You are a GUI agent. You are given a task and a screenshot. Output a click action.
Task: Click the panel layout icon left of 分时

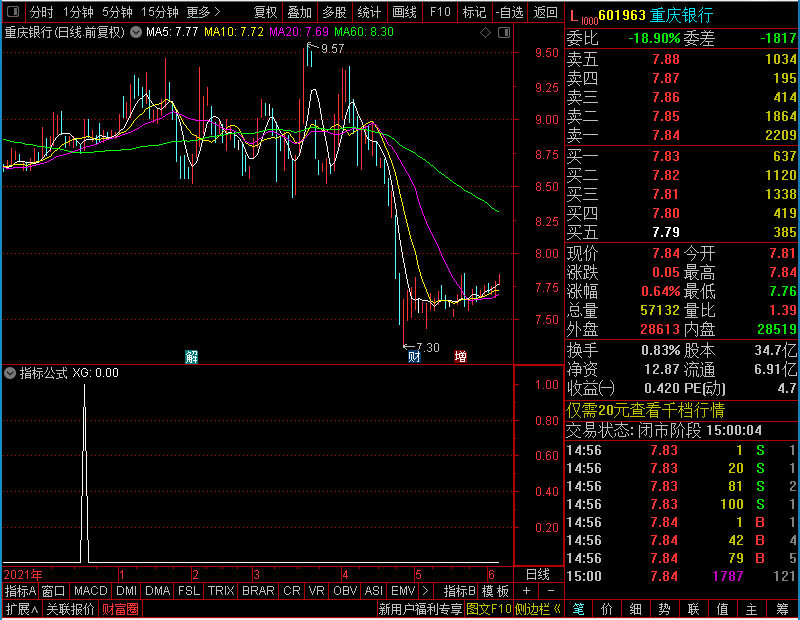(x=13, y=12)
